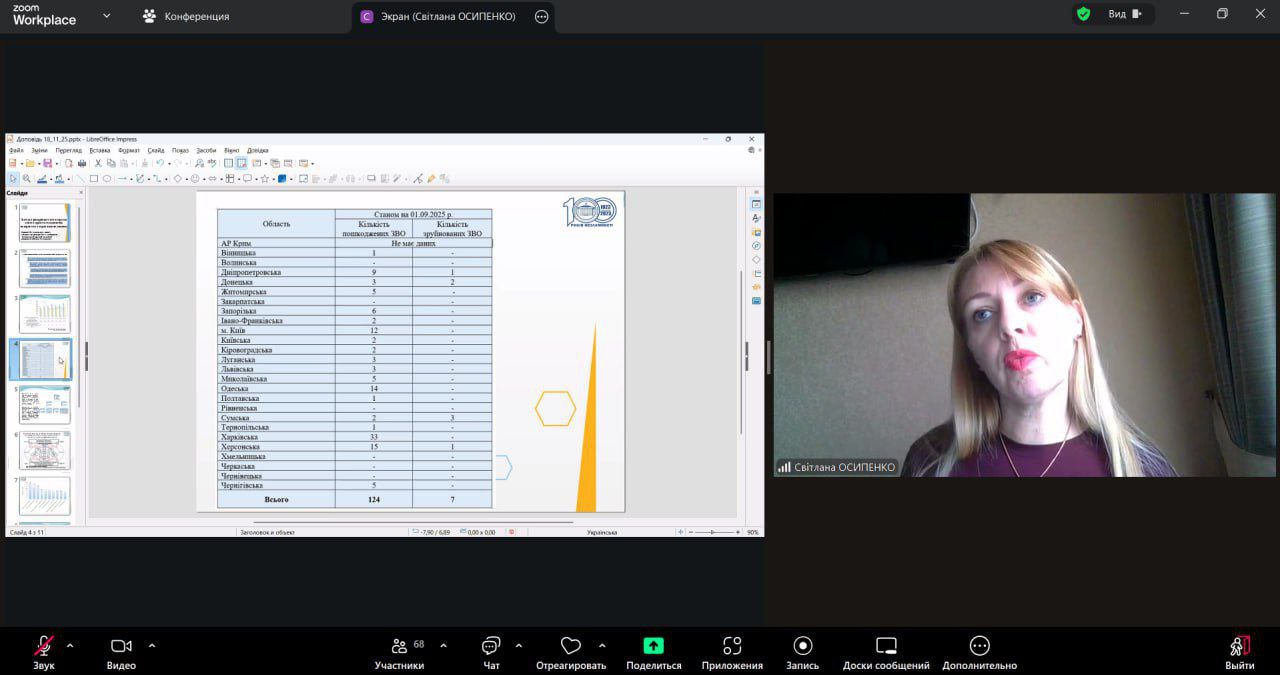The width and height of the screenshot is (1280, 675).
Task: Expand video options arrow beside Видео
Action: [152, 645]
